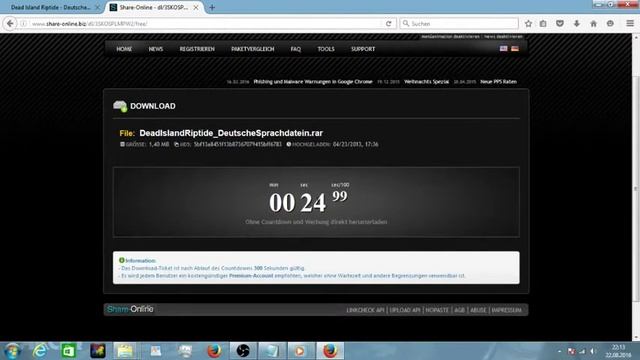Open ABUSE footer link
Image resolution: width=640 pixels, height=360 pixels.
point(478,310)
